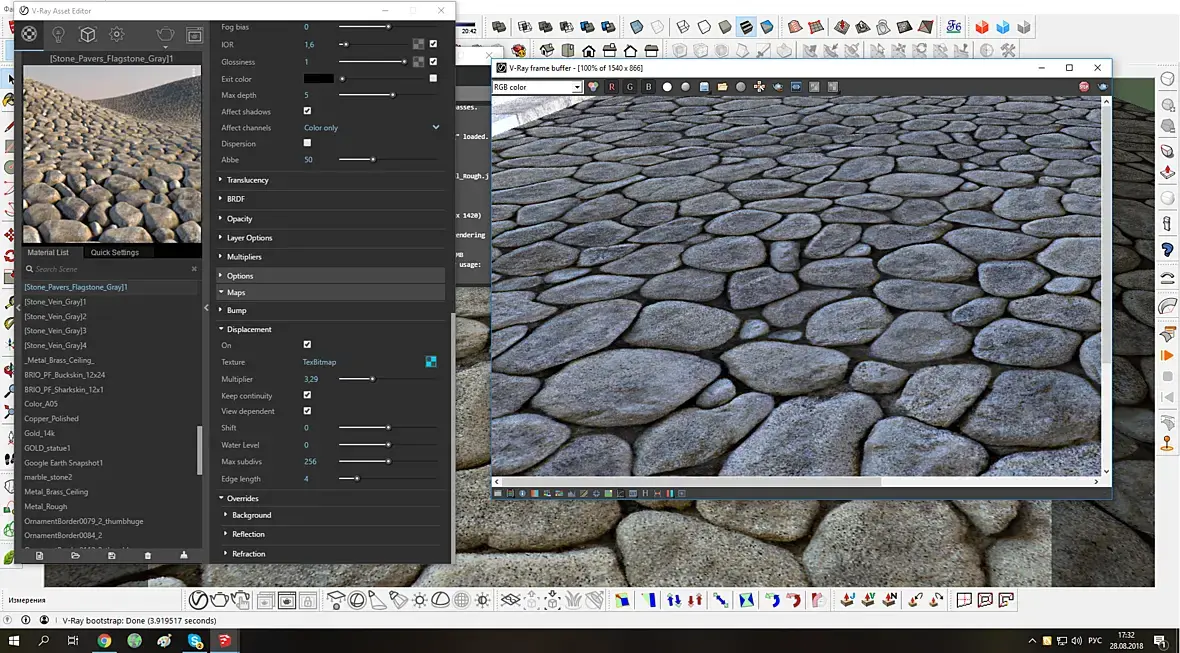This screenshot has height=653, width=1180.
Task: Delete material with the trash icon
Action: pyautogui.click(x=148, y=555)
